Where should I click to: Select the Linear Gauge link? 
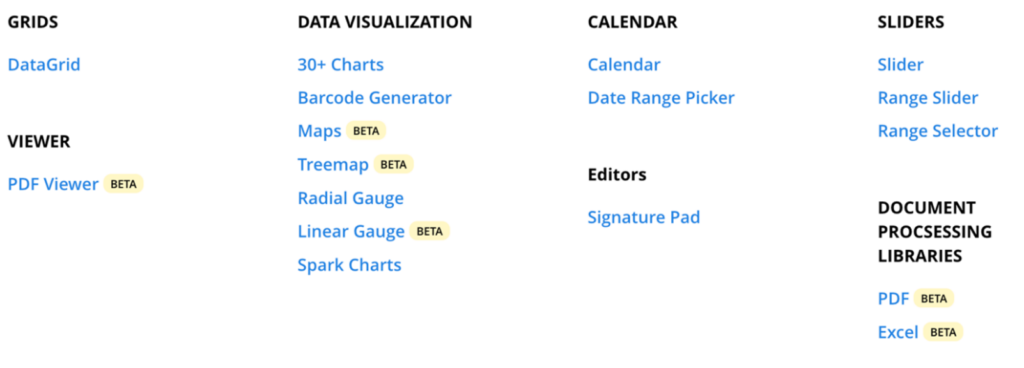[351, 231]
